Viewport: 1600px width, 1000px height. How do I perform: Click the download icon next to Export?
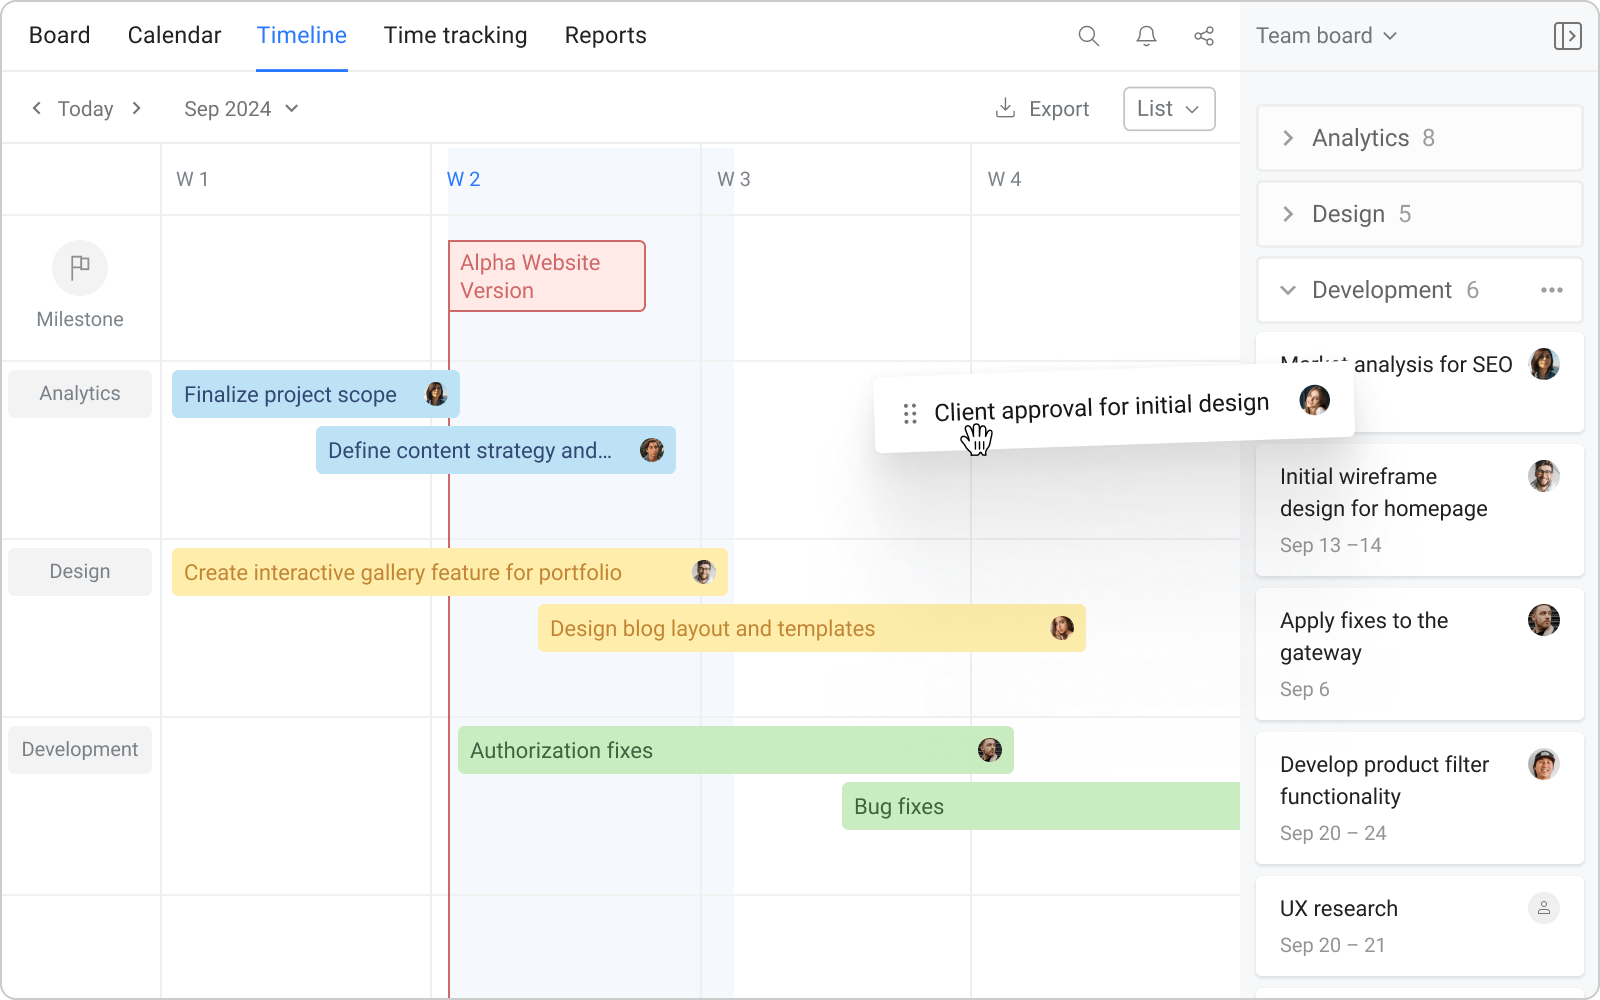coord(1003,108)
